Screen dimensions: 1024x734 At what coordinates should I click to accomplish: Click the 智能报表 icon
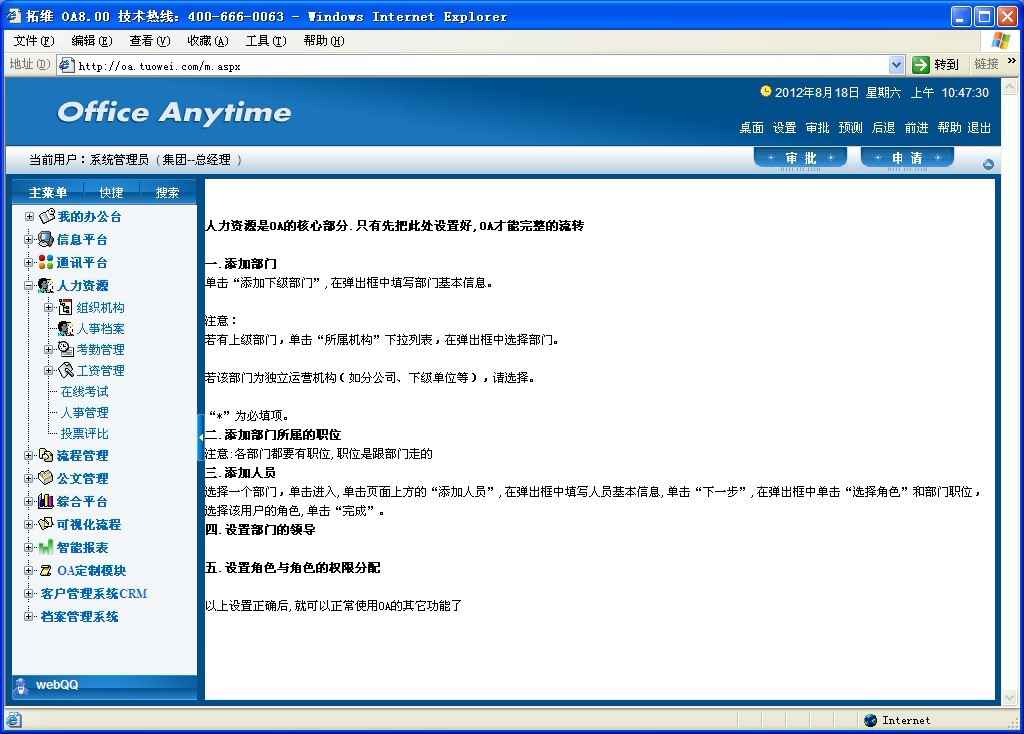click(46, 547)
